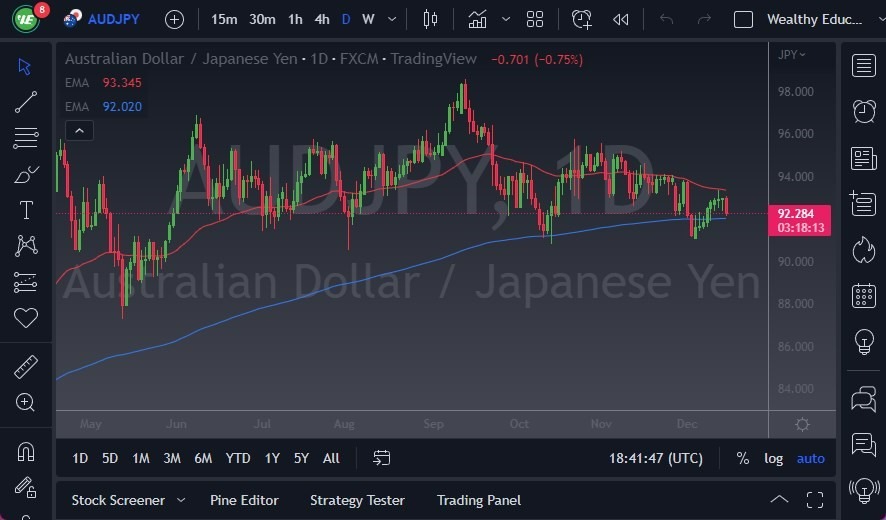886x520 pixels.
Task: Open the Hotlists flame panel
Action: [x=863, y=250]
